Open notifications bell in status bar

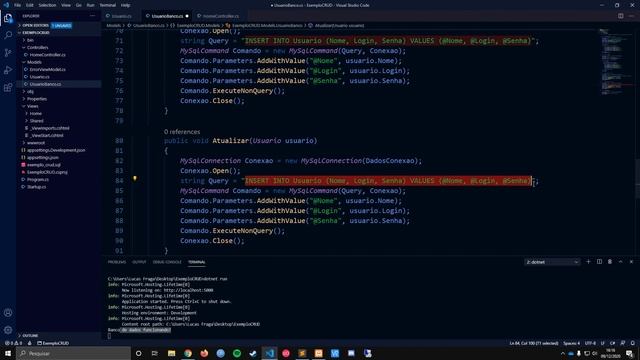[633, 343]
